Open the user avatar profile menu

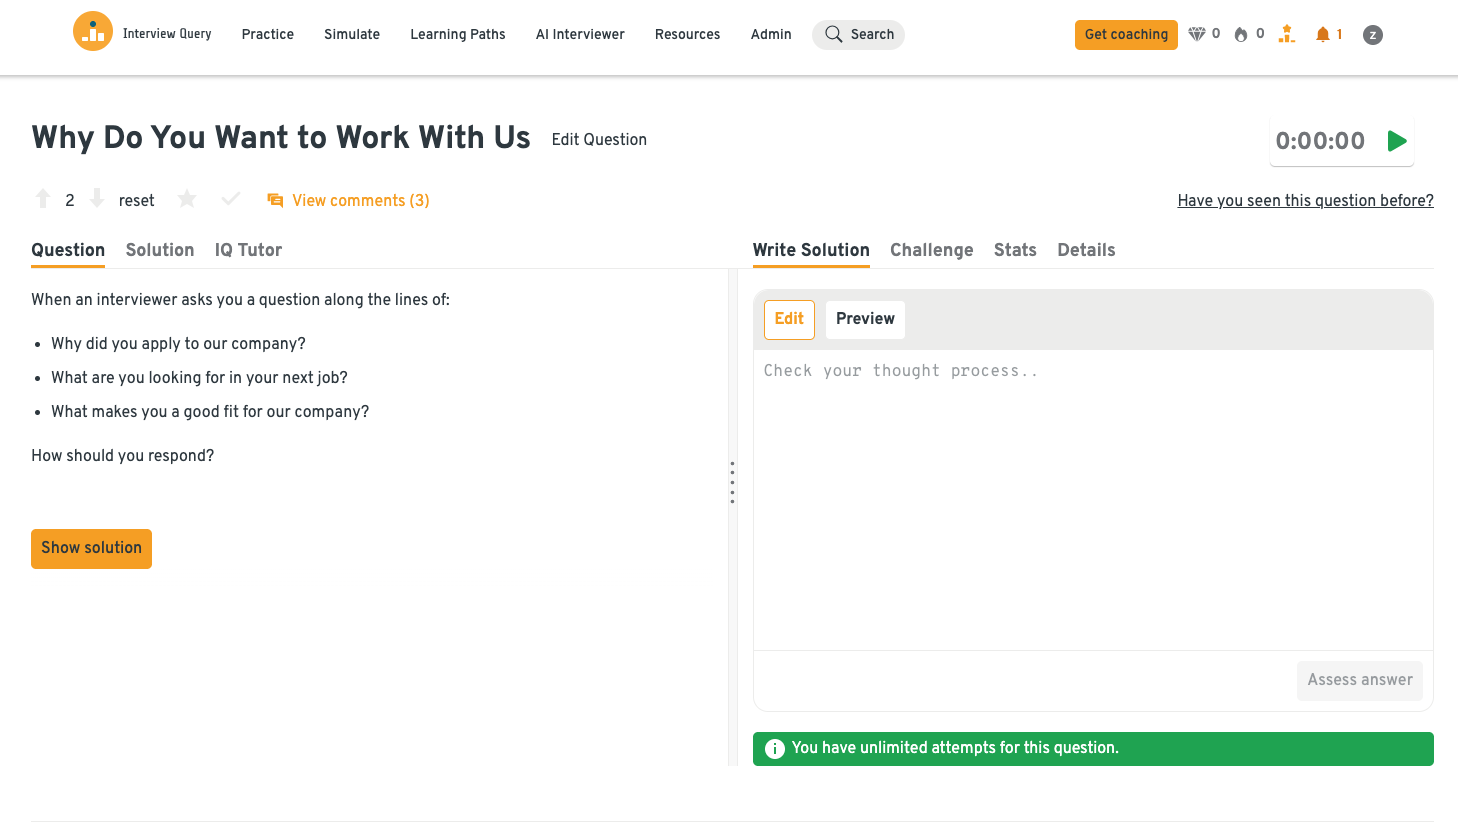point(1373,35)
